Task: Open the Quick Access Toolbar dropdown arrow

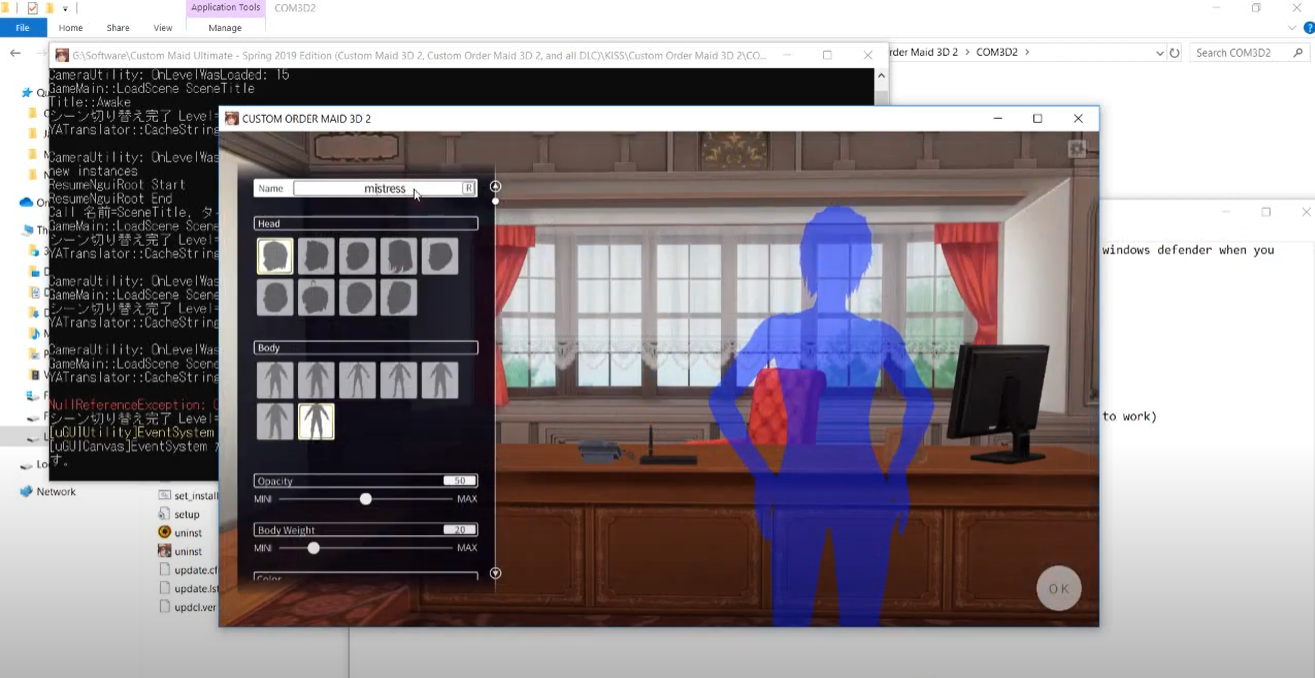Action: click(x=65, y=9)
